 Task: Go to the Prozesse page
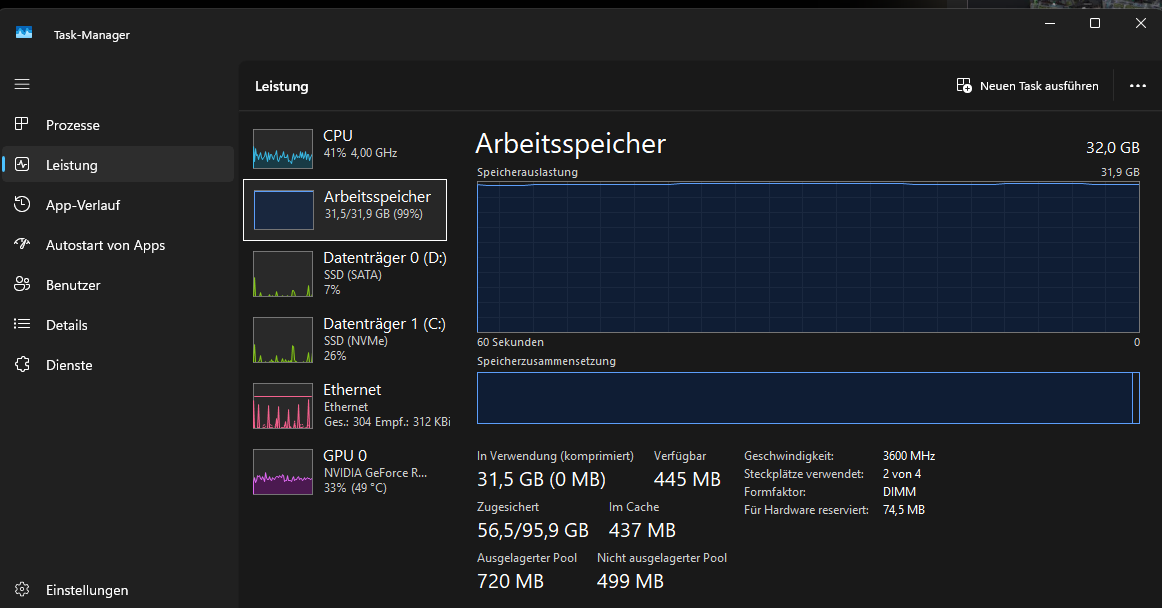click(x=118, y=125)
